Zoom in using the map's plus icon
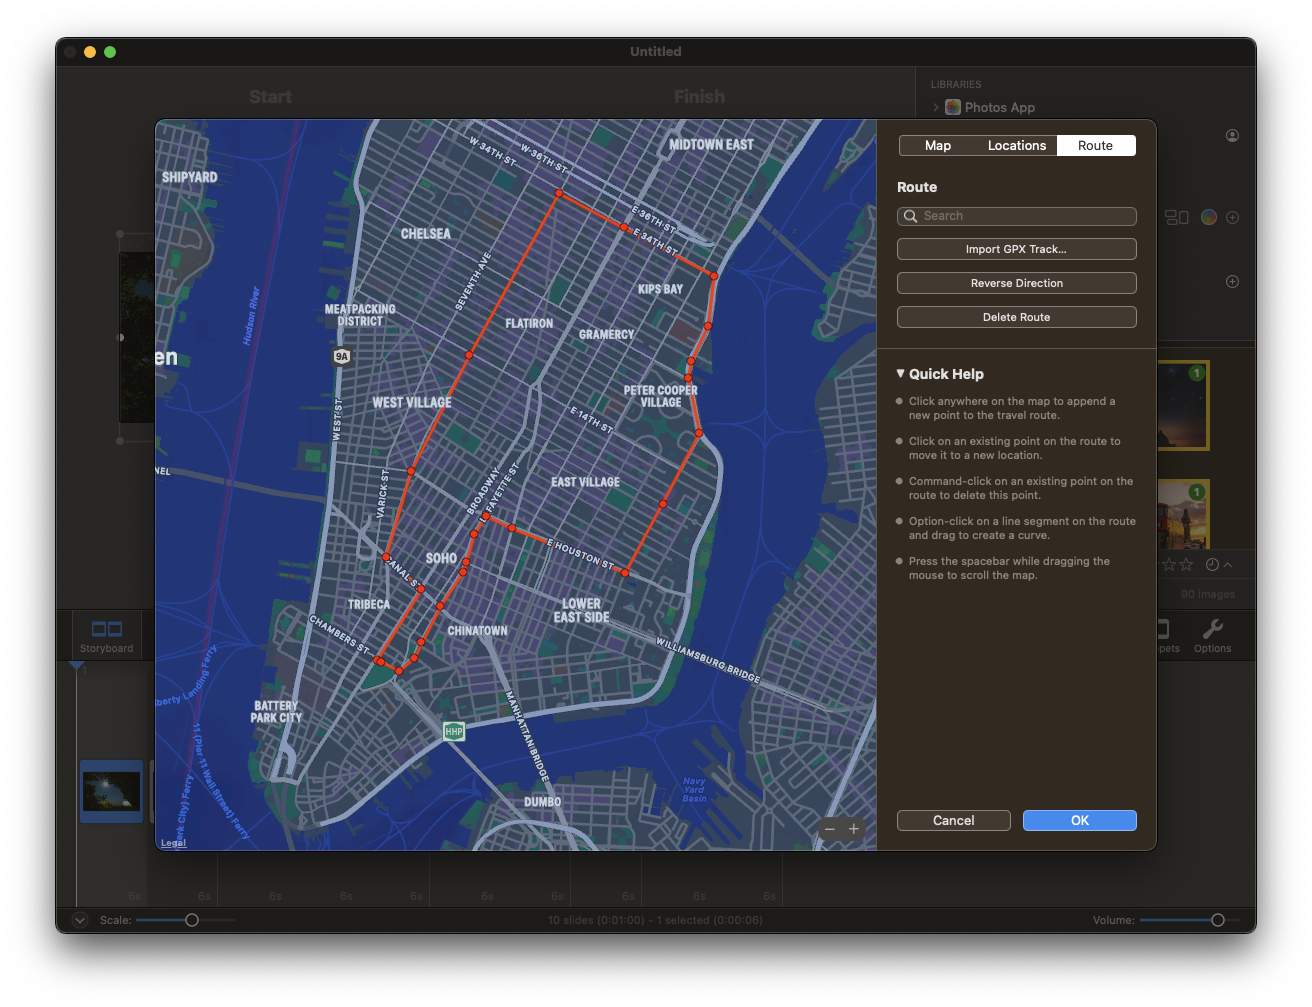 (x=853, y=829)
